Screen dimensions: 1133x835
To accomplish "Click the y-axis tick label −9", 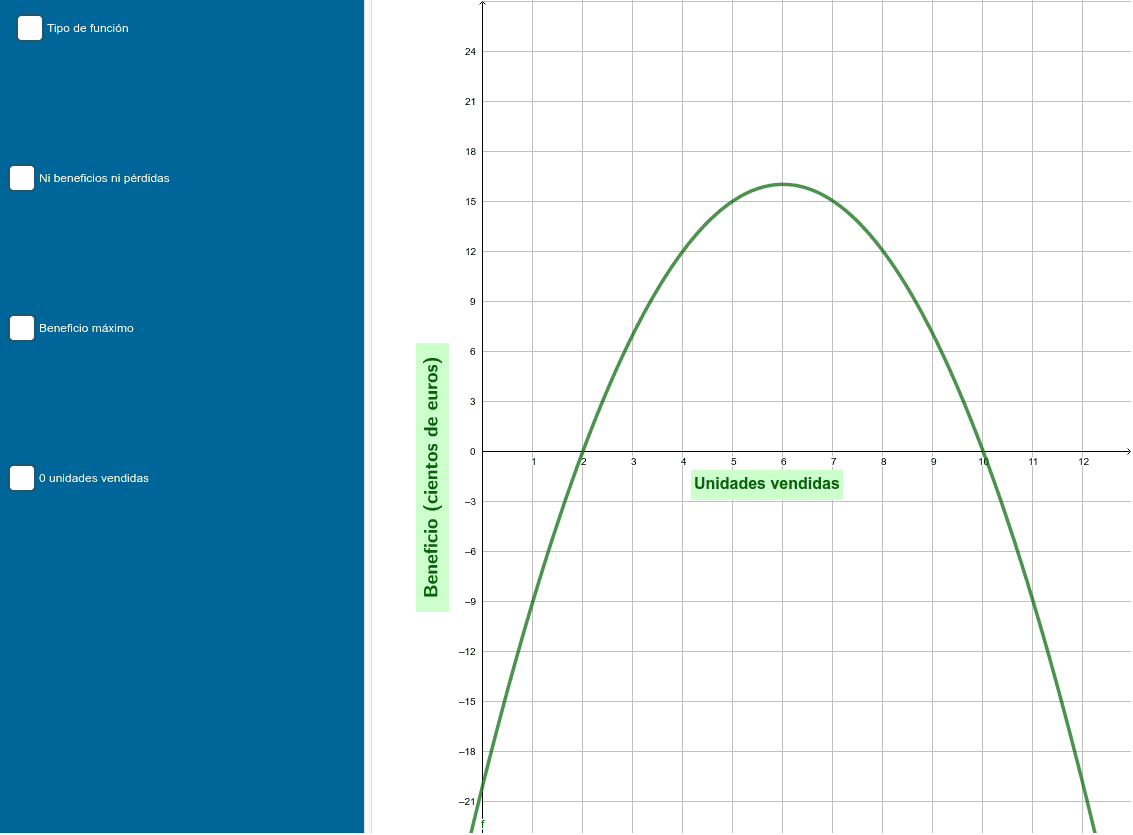I will (470, 602).
